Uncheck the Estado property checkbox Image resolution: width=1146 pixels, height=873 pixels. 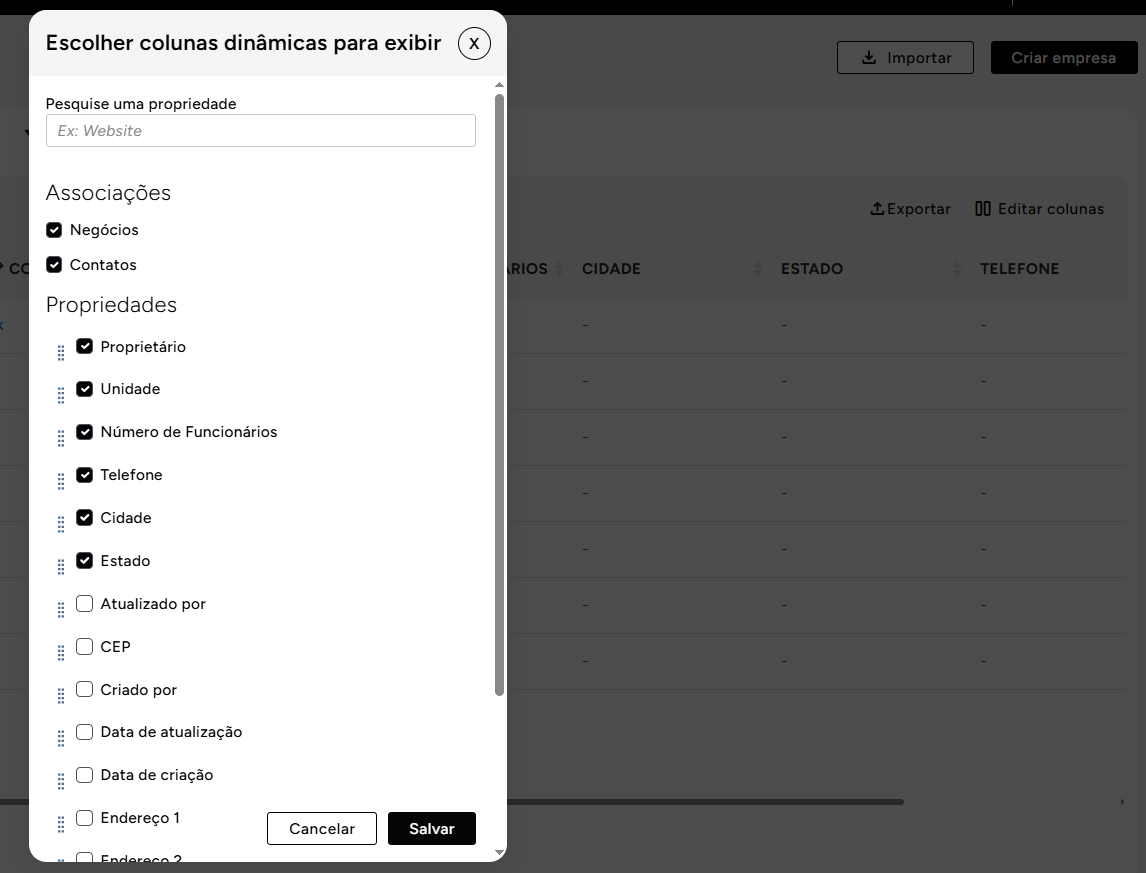(x=85, y=561)
